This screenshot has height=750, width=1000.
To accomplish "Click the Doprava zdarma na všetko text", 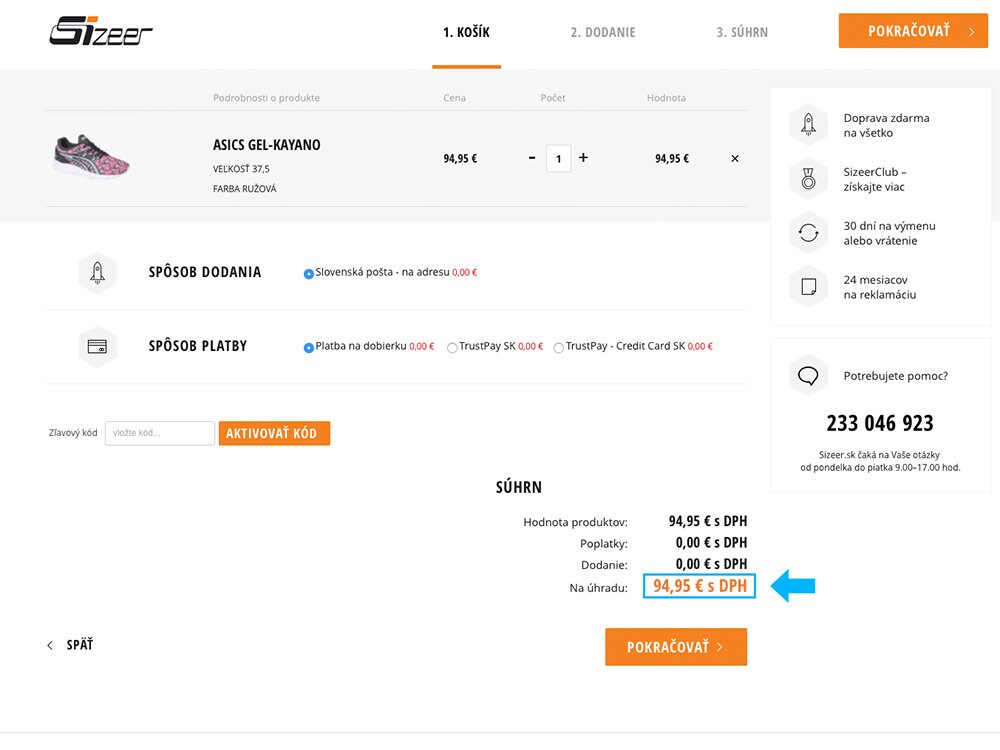I will click(886, 126).
